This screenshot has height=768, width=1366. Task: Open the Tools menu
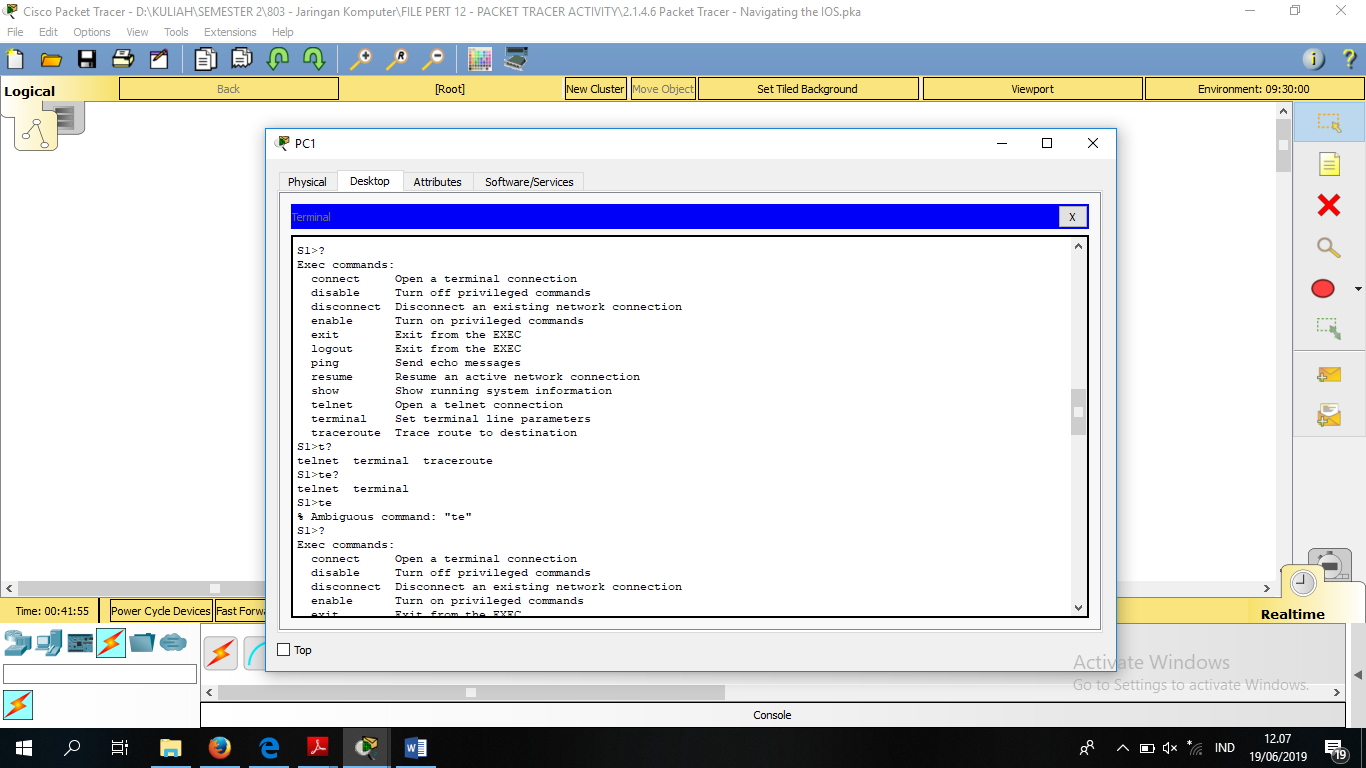pyautogui.click(x=176, y=32)
